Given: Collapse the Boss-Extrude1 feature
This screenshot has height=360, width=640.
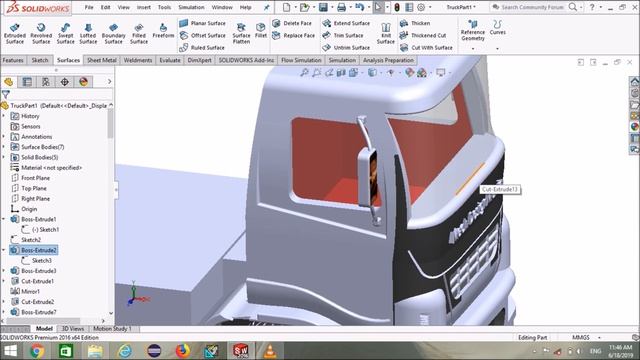Looking at the screenshot, I should coord(4,219).
